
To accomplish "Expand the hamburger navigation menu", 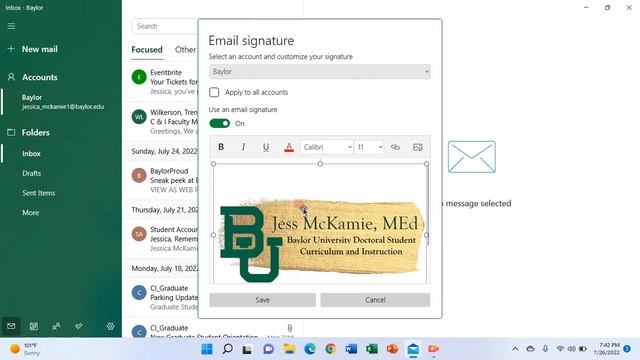I will coord(11,26).
